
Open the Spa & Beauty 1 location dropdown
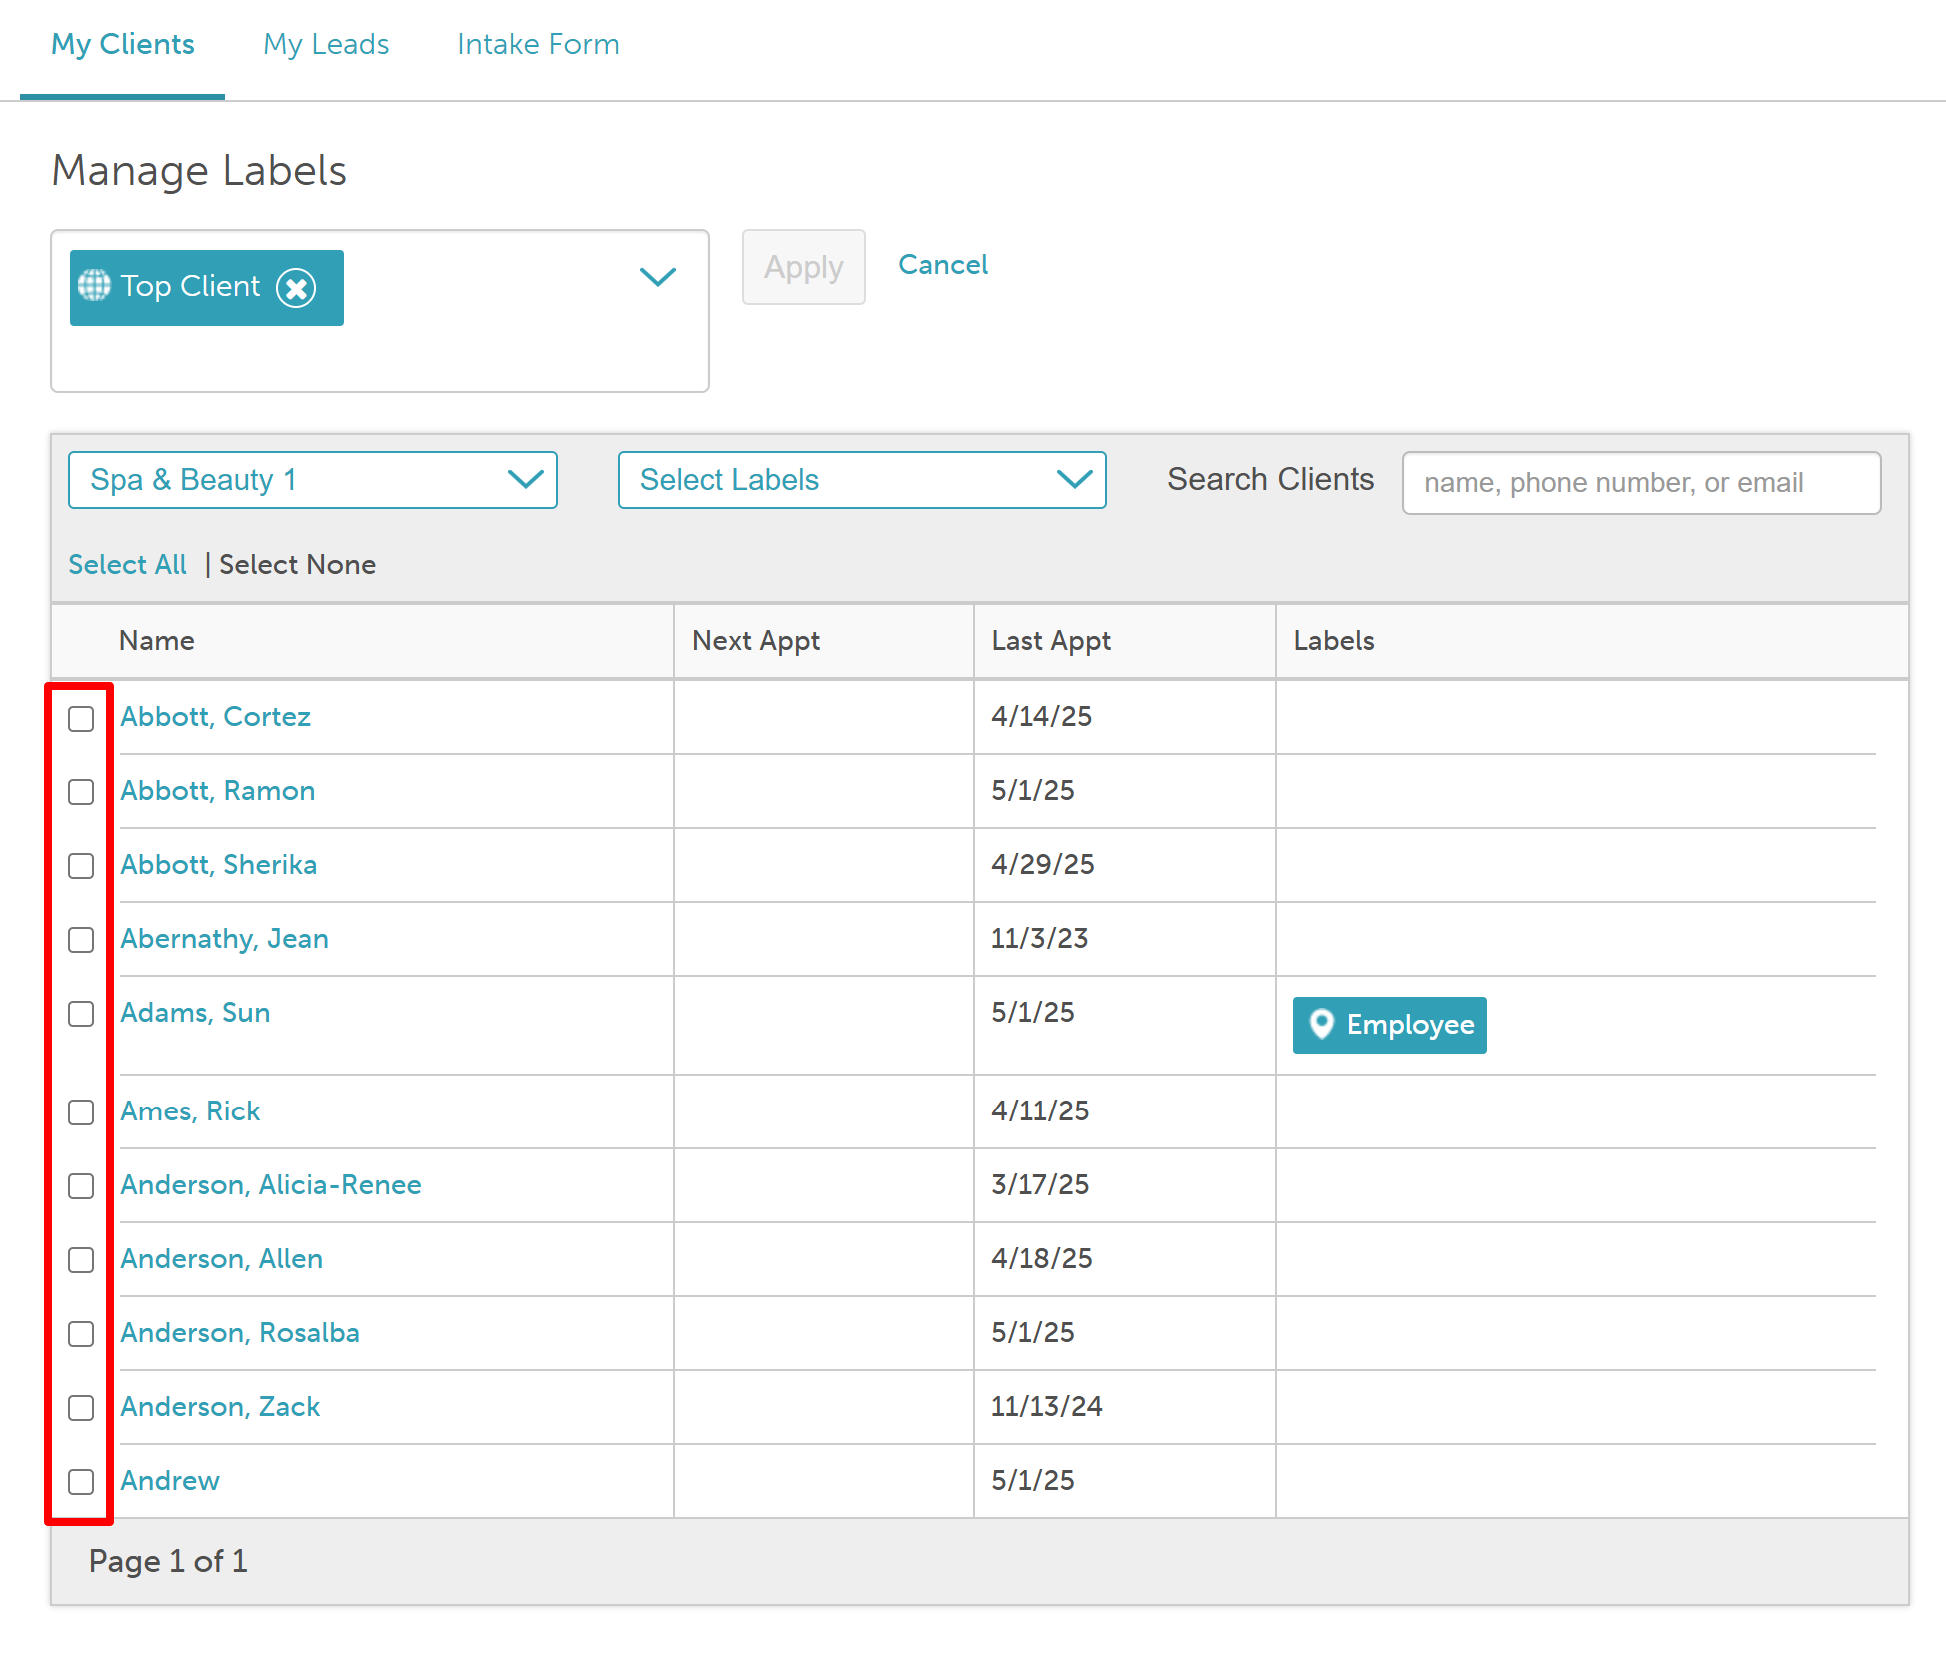coord(312,480)
